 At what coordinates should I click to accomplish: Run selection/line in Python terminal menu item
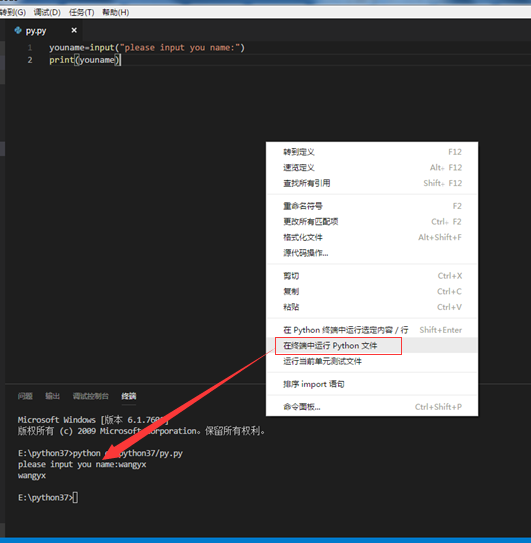372,330
